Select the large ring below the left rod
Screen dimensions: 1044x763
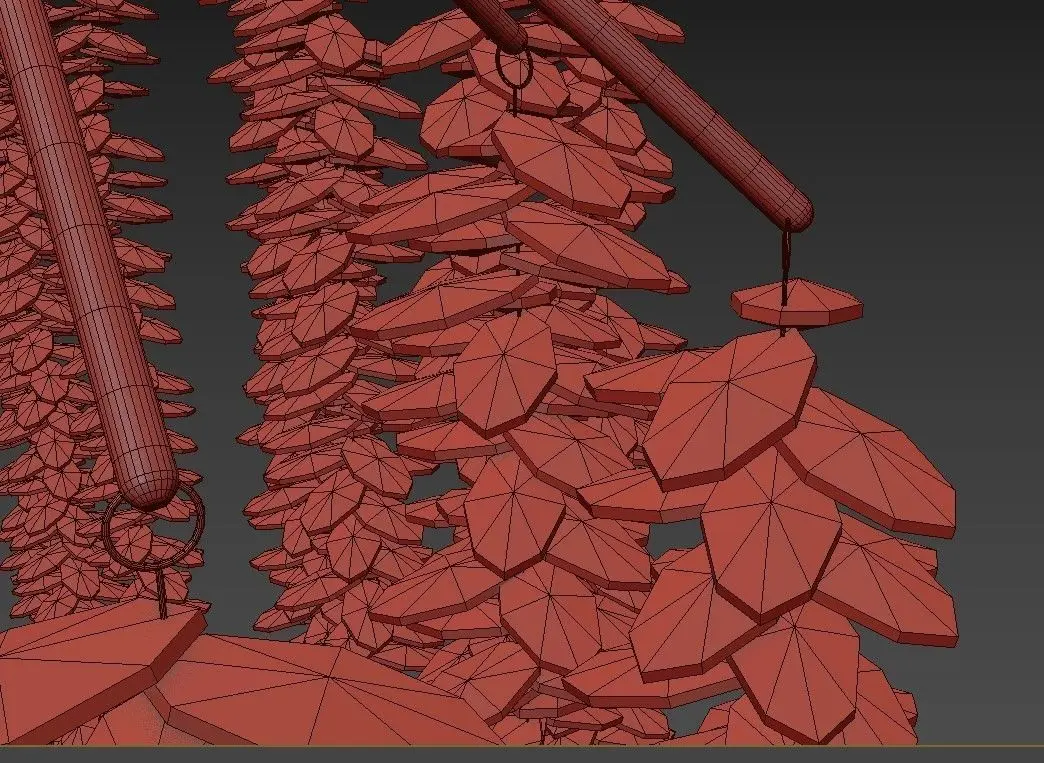[153, 527]
